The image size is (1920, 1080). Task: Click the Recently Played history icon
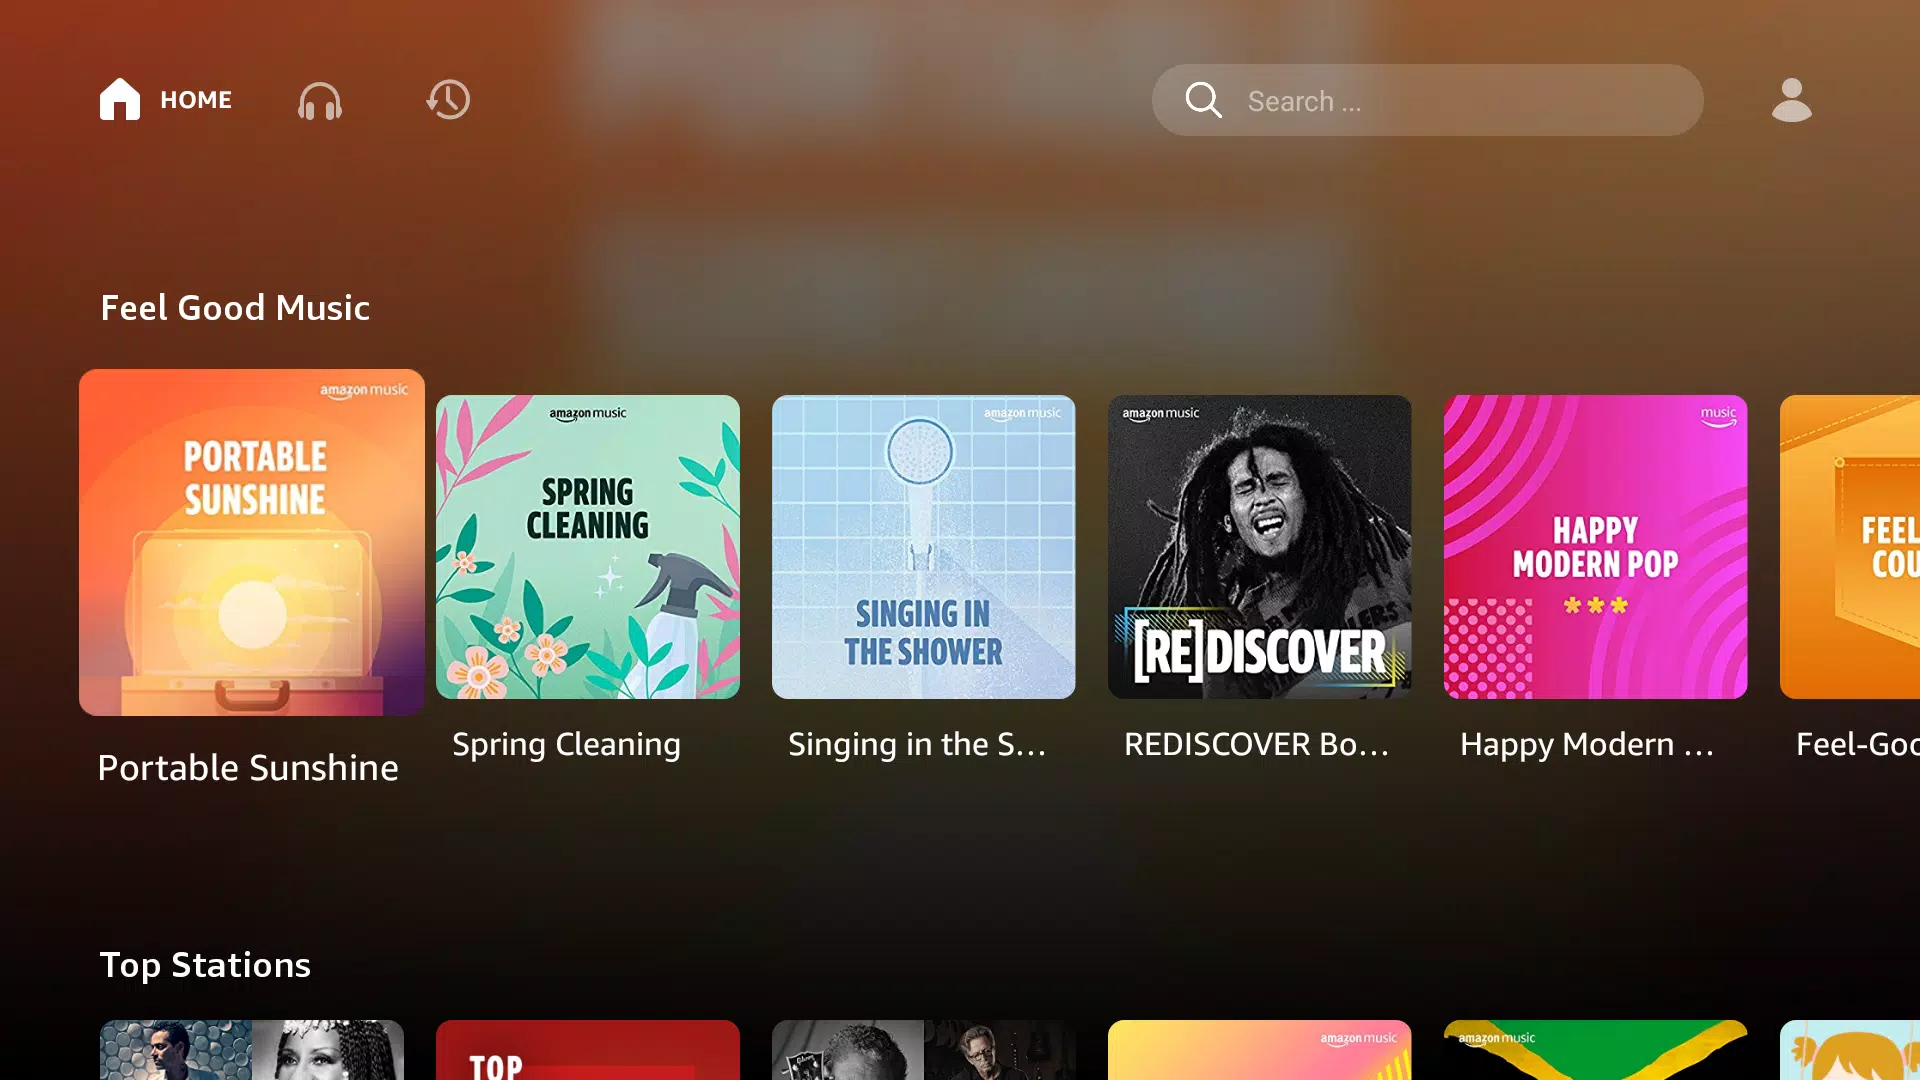(x=448, y=100)
